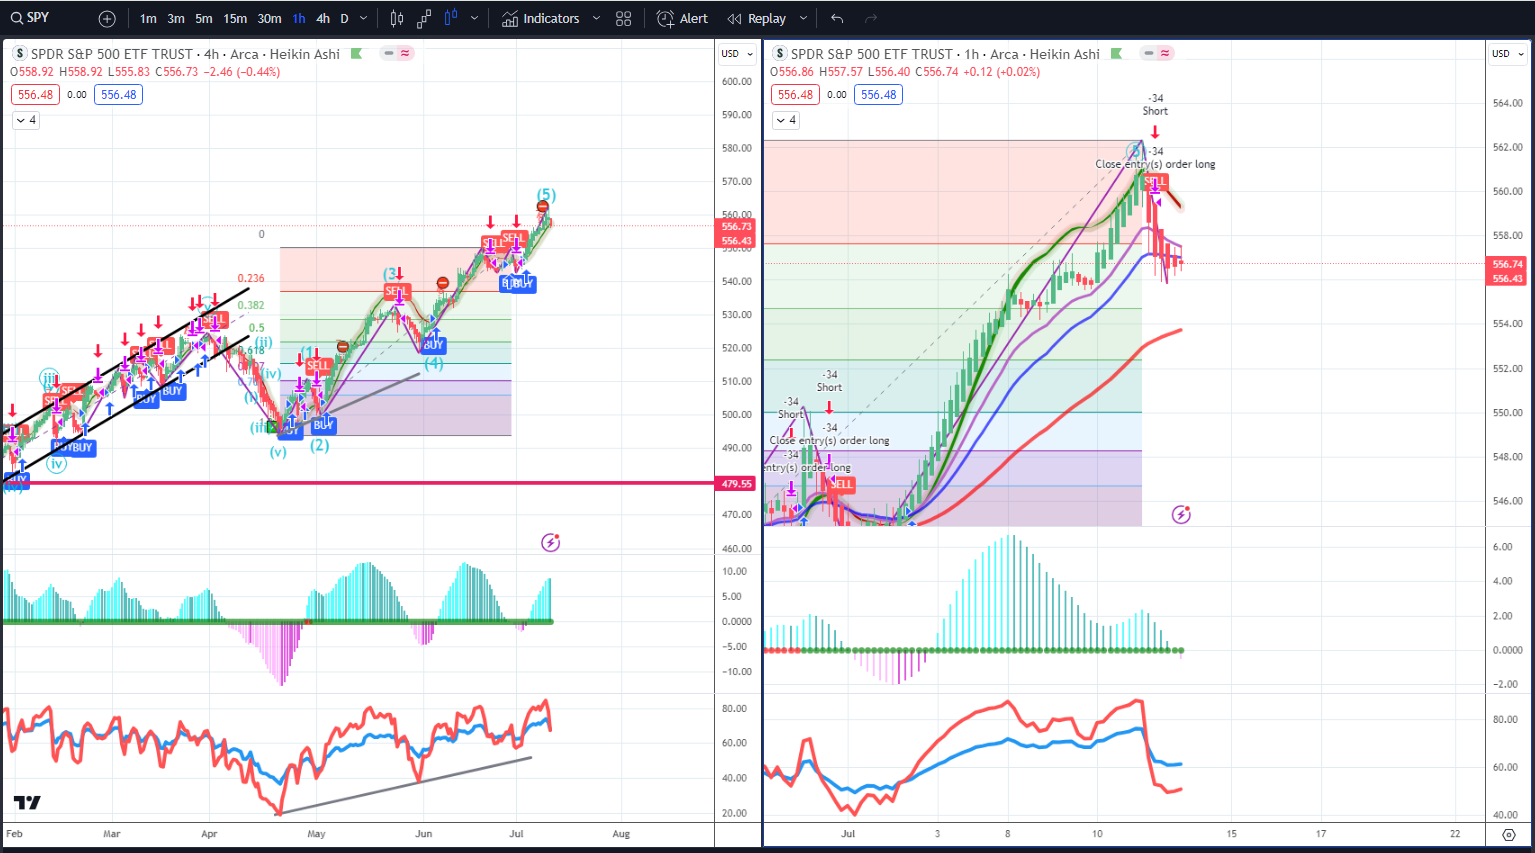Toggle the grey dash pill on 4h chart

tap(388, 53)
